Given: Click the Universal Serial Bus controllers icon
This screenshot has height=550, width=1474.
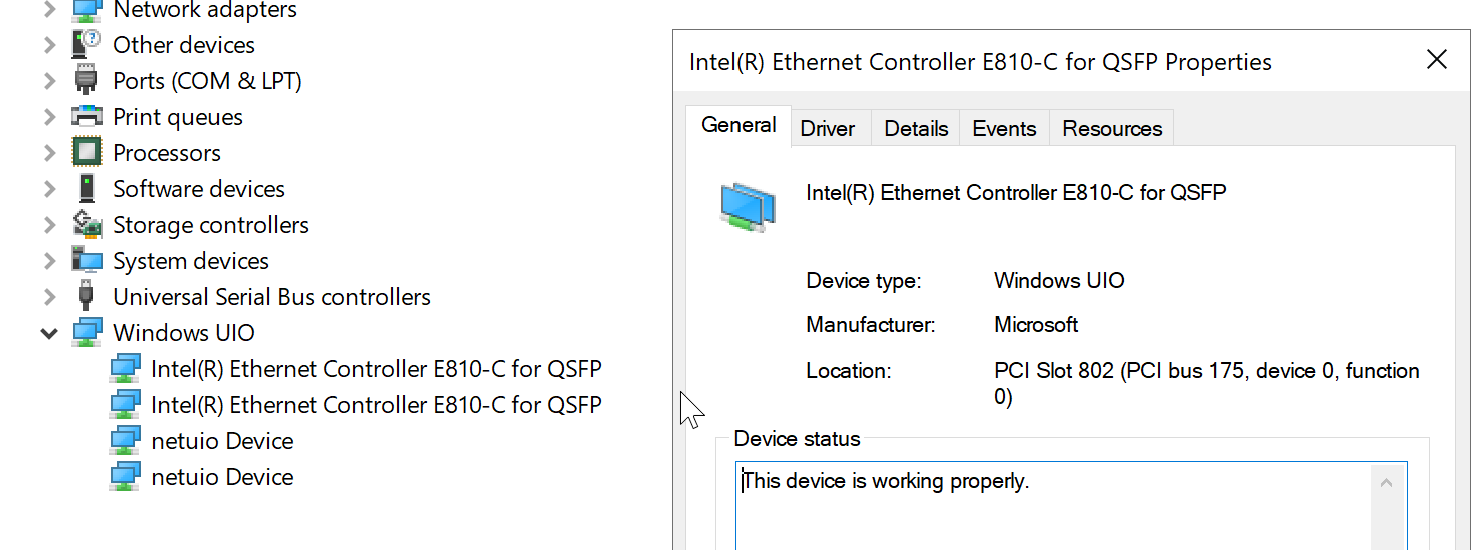Looking at the screenshot, I should 87,297.
